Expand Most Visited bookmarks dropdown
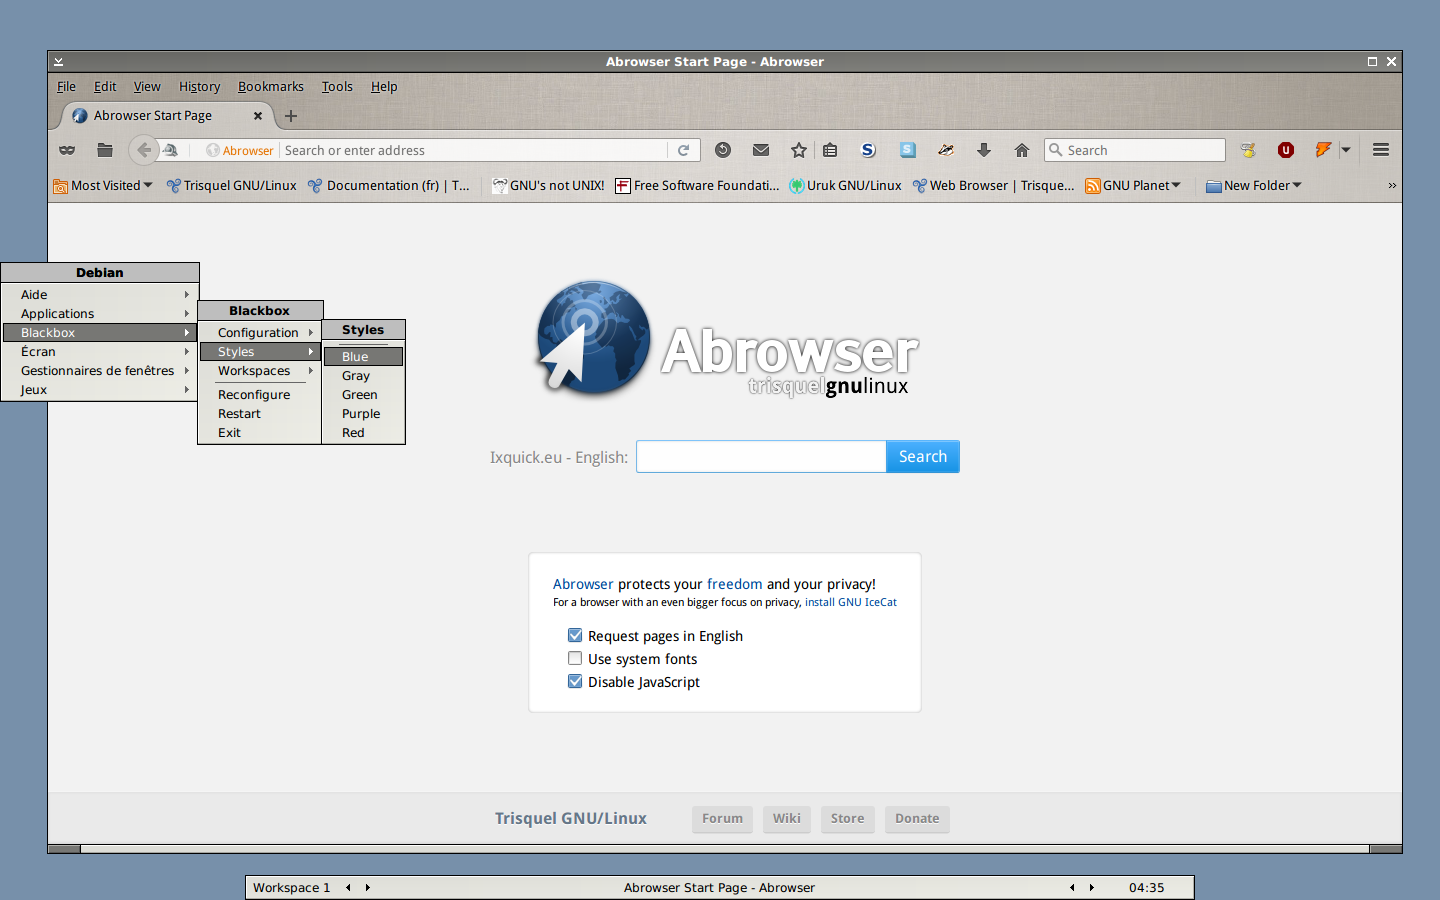This screenshot has width=1440, height=900. 103,186
